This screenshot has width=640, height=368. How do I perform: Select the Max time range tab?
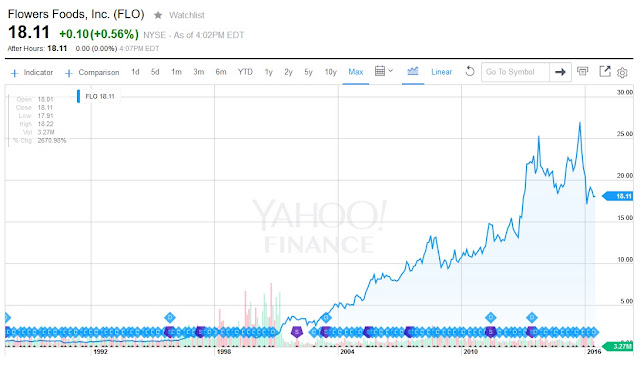(x=356, y=72)
